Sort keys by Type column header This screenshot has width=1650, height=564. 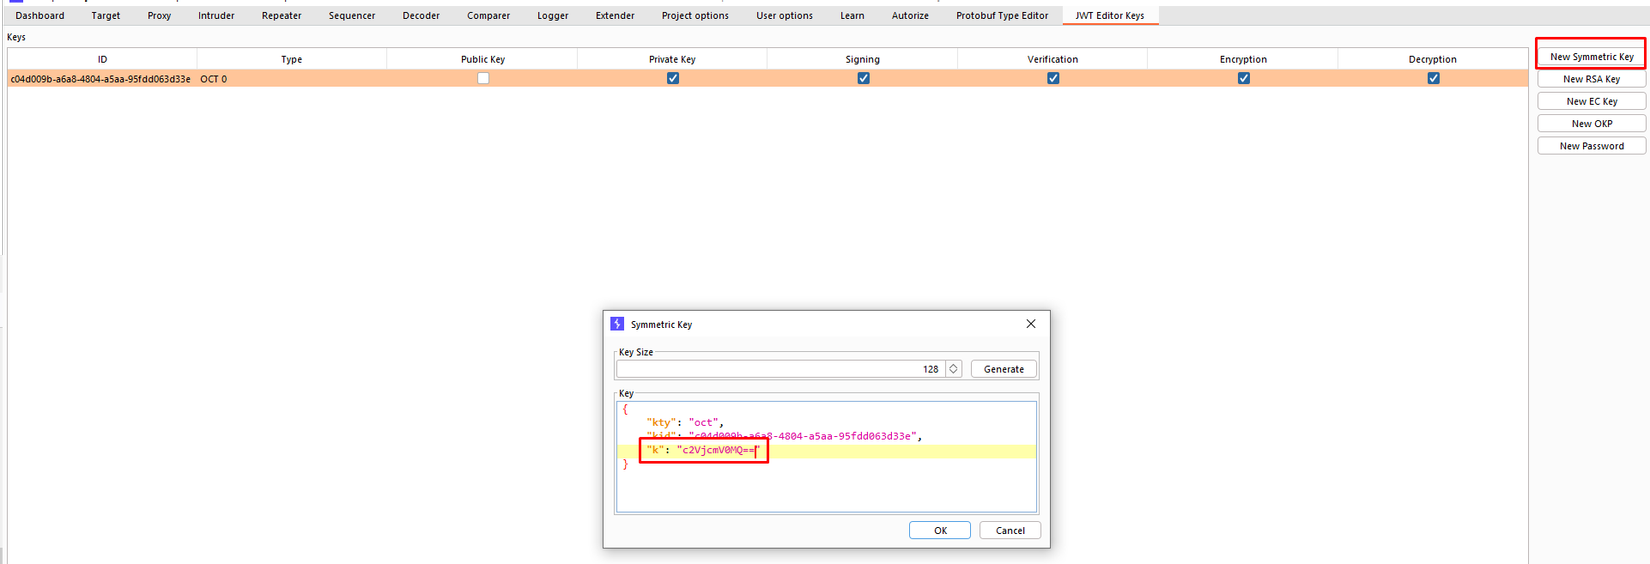pyautogui.click(x=291, y=59)
